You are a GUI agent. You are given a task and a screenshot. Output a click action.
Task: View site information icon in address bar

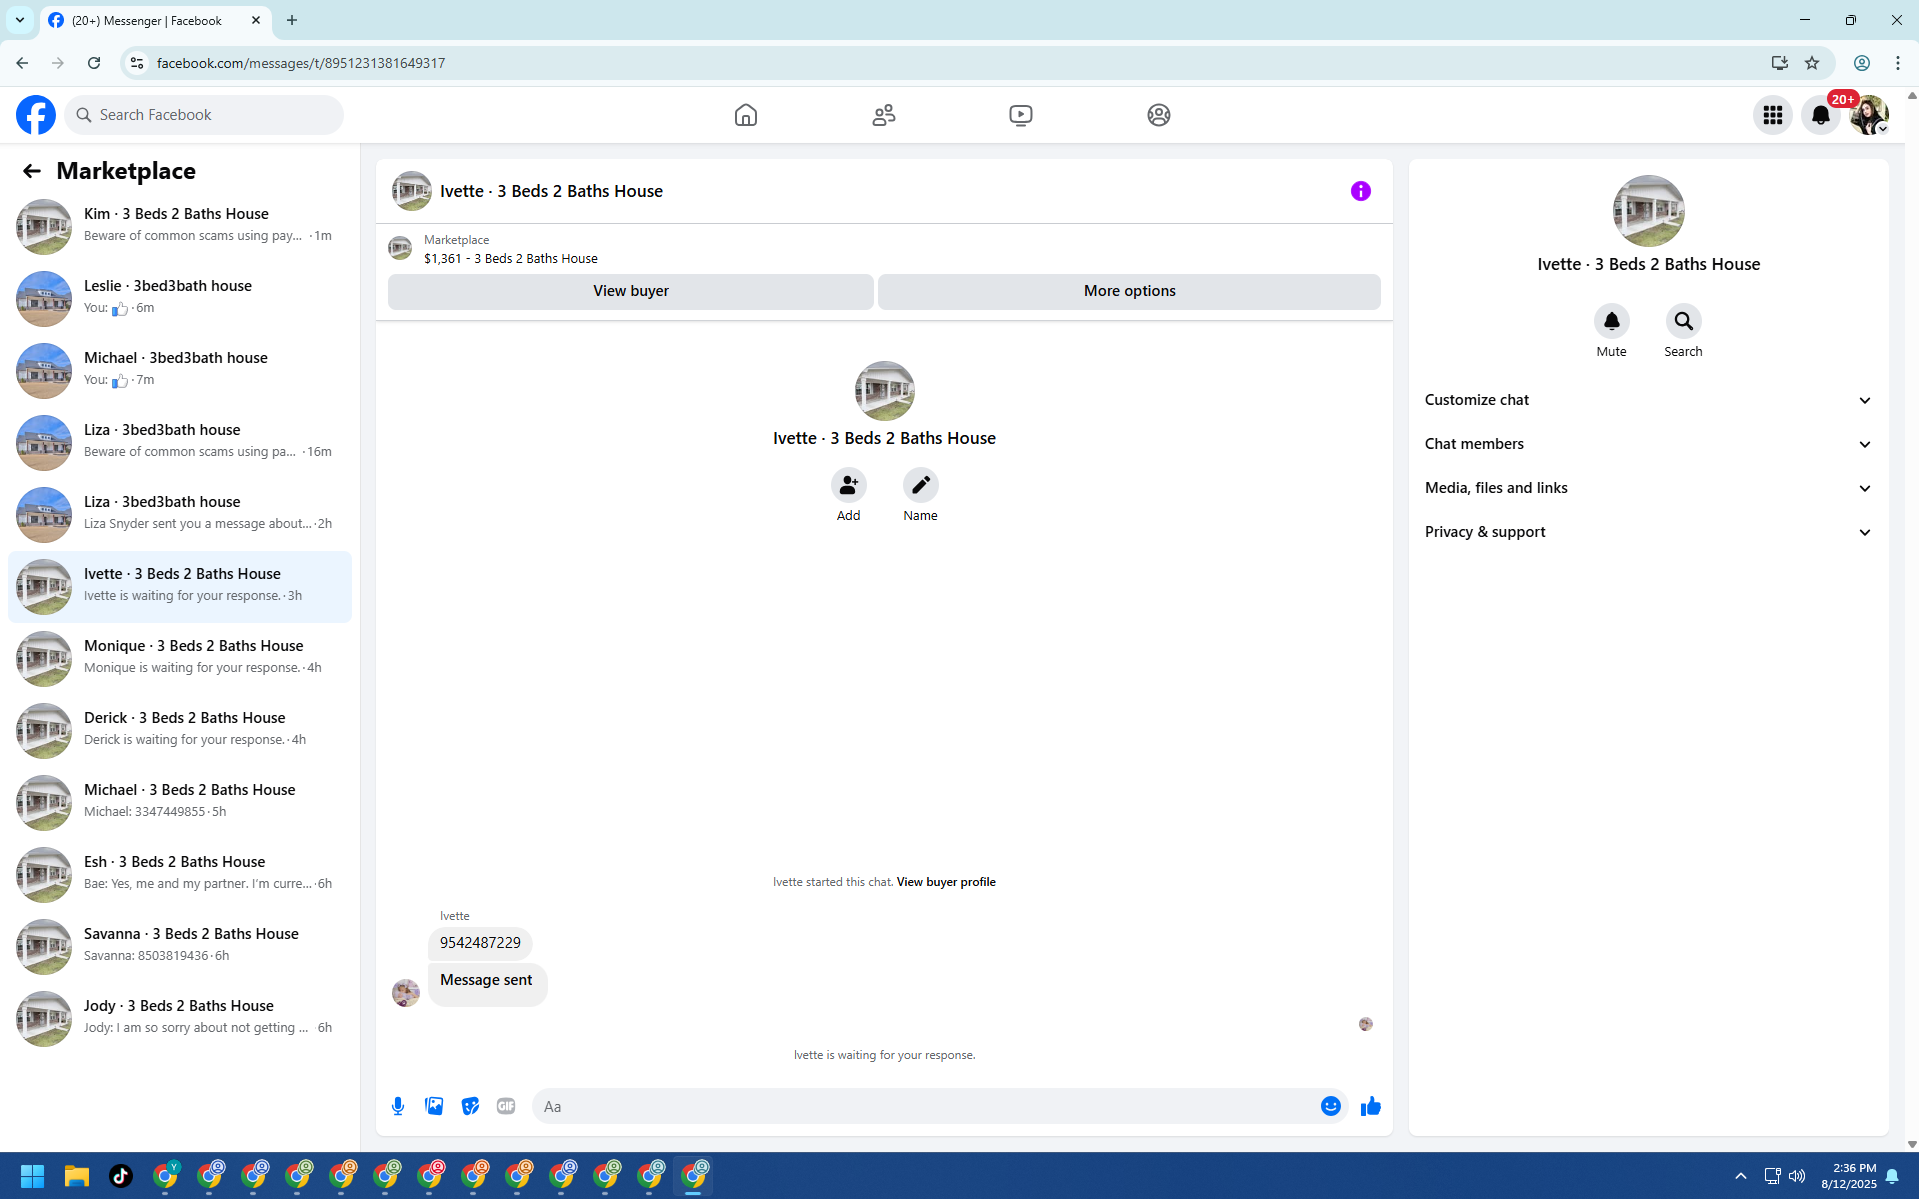tap(137, 63)
